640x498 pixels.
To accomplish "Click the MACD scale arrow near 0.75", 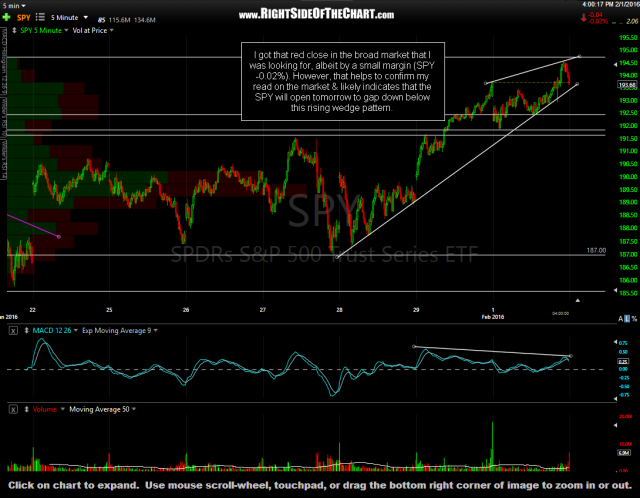I will 616,342.
